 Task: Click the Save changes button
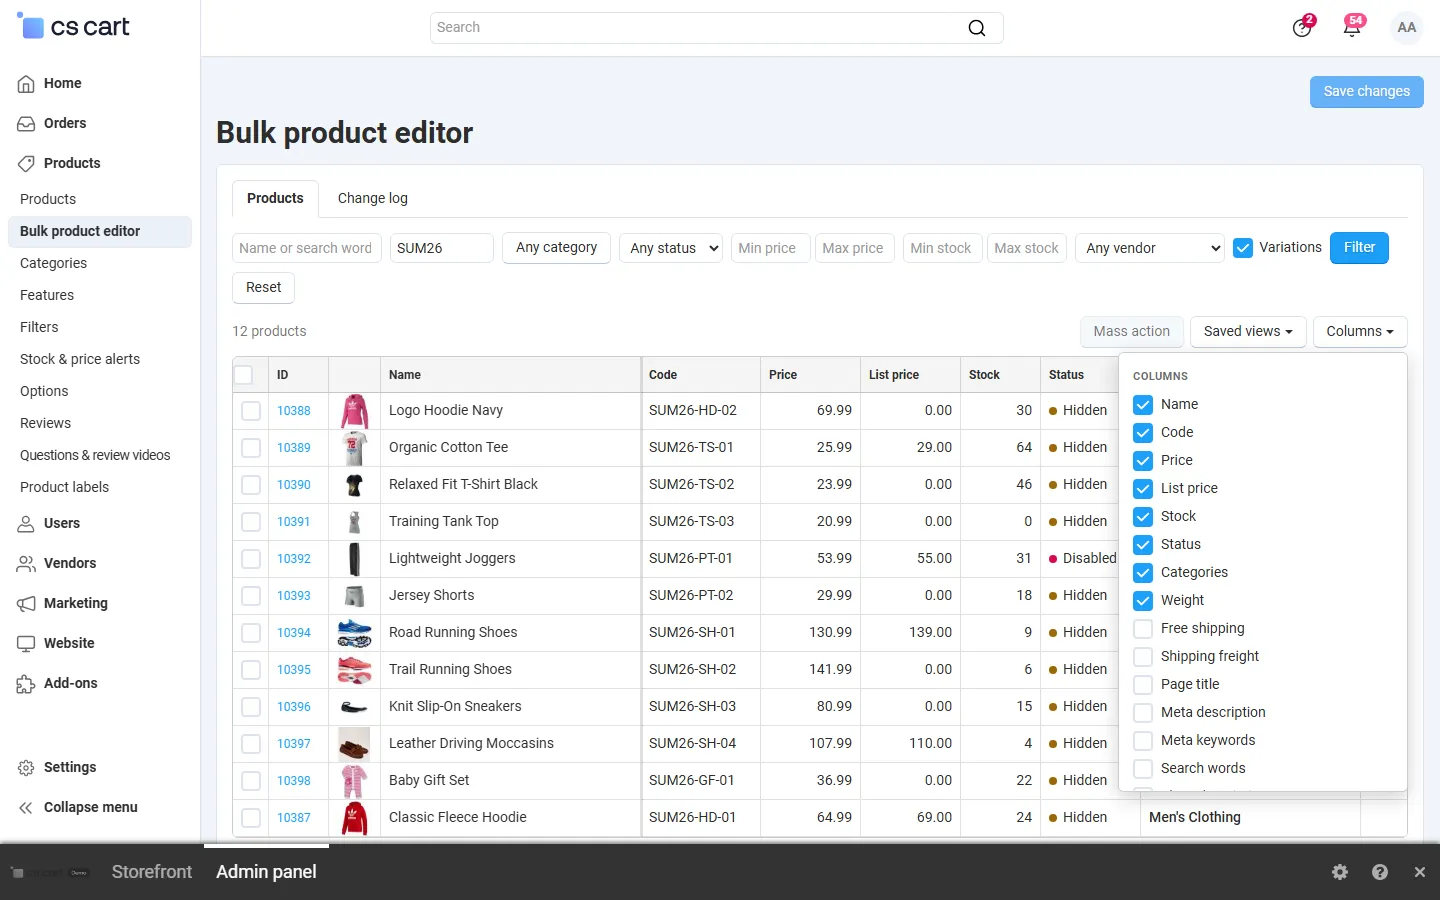1367,92
